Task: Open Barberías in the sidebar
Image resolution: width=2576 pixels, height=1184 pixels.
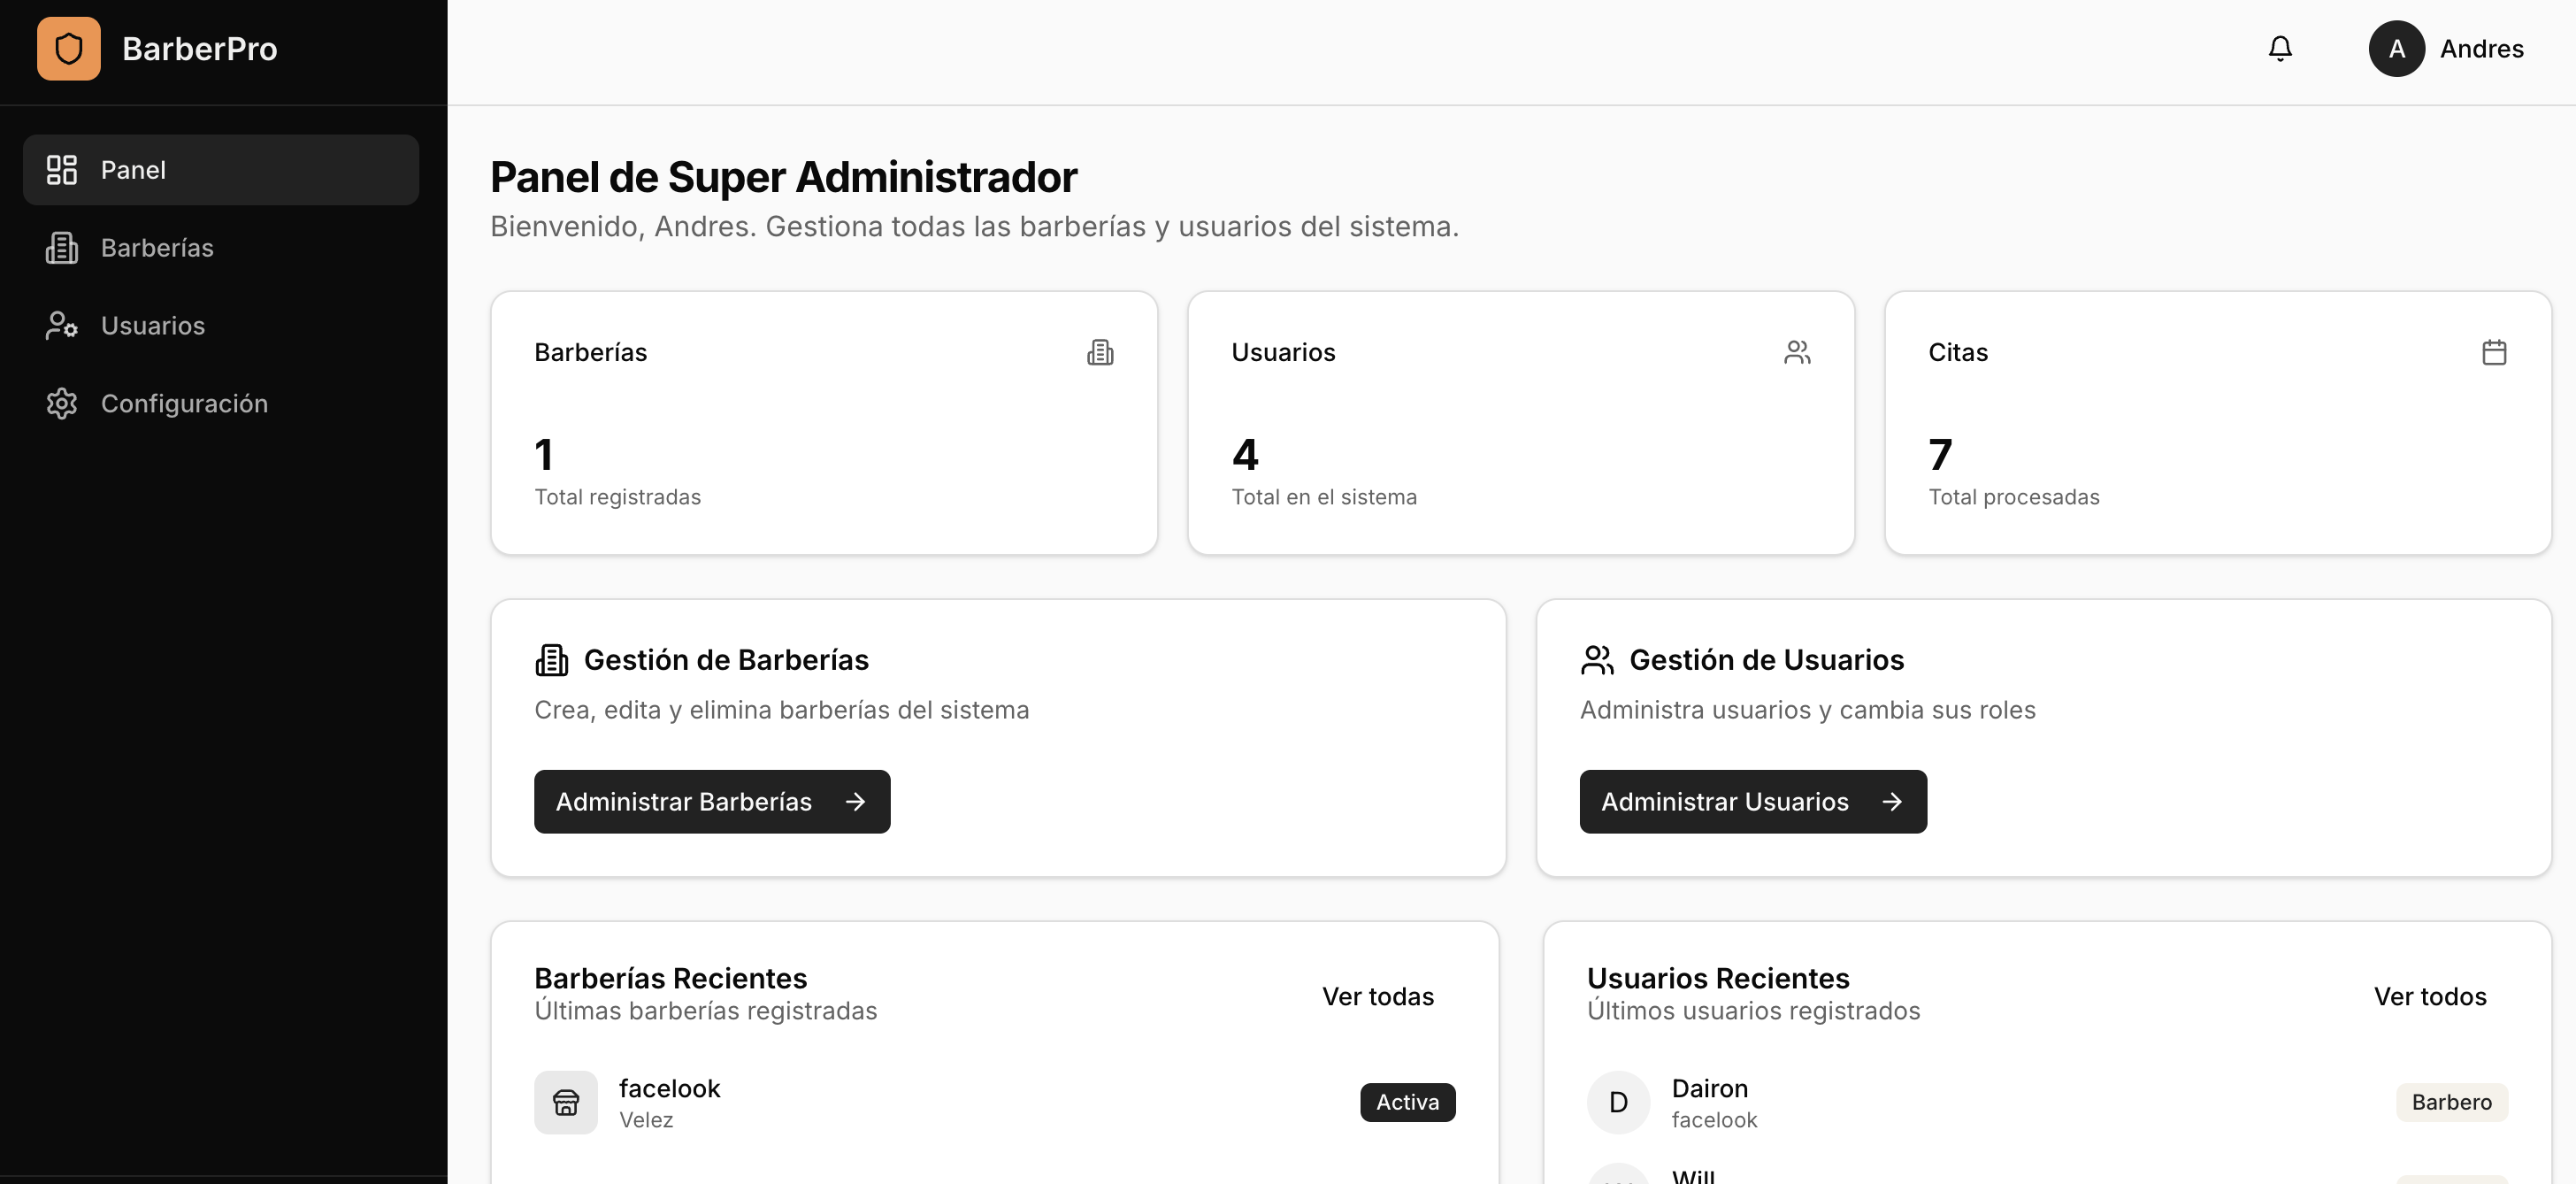Action: point(156,248)
